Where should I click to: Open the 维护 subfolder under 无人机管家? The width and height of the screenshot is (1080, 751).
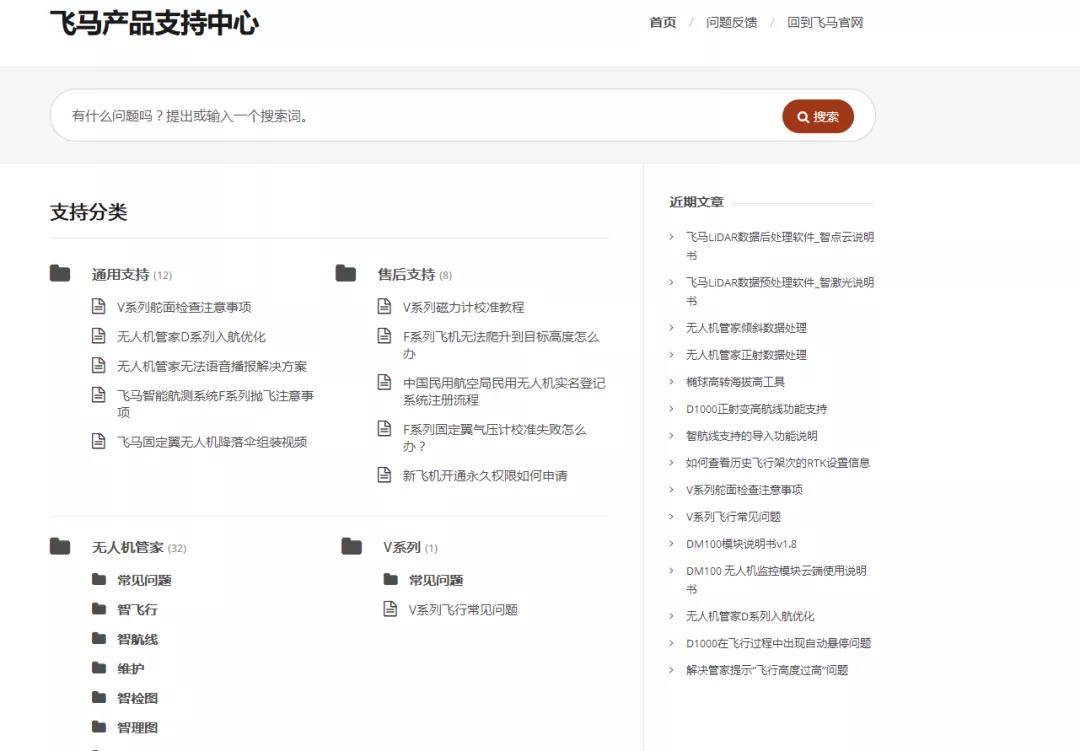130,668
